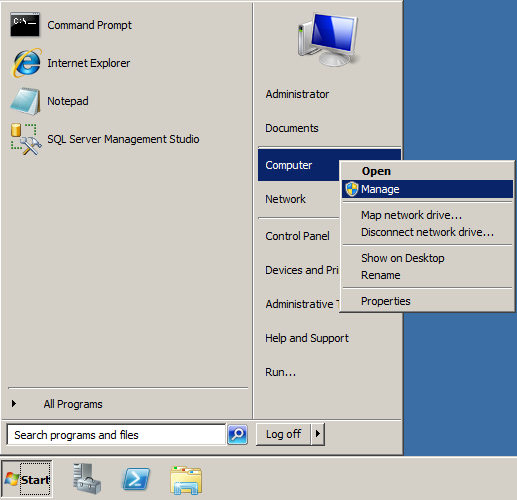517x500 pixels.
Task: Click the SQL Server Management Studio label
Action: tap(123, 139)
